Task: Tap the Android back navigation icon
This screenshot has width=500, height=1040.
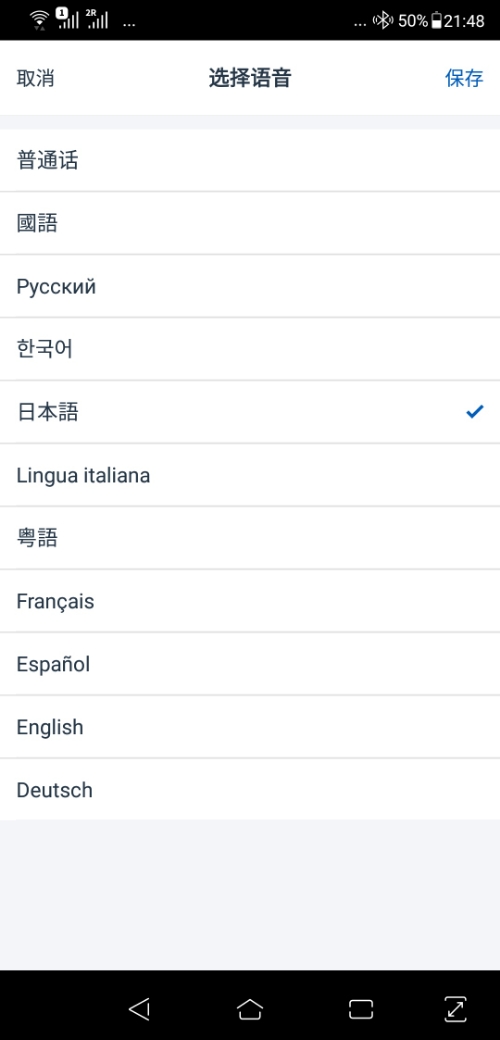Action: [x=139, y=1009]
